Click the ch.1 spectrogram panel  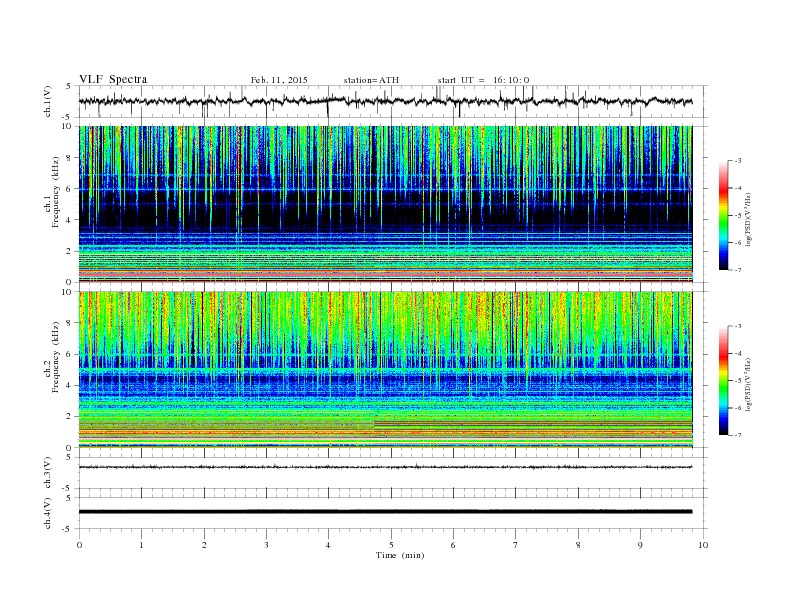[385, 204]
